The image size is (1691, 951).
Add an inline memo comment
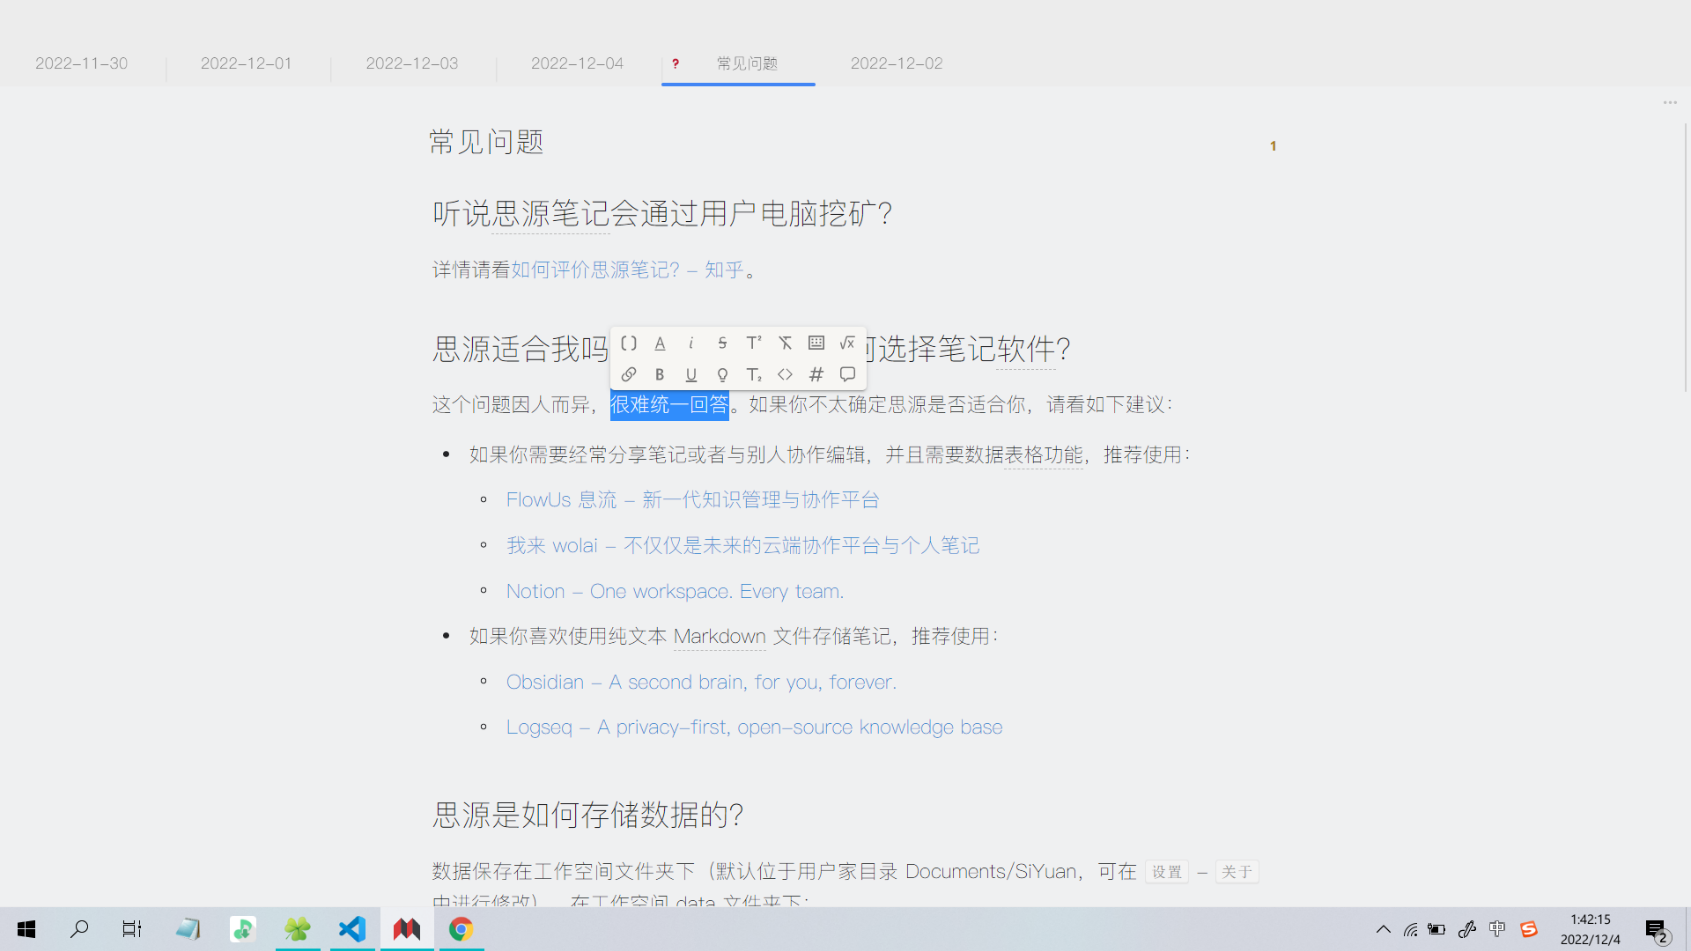pos(847,374)
